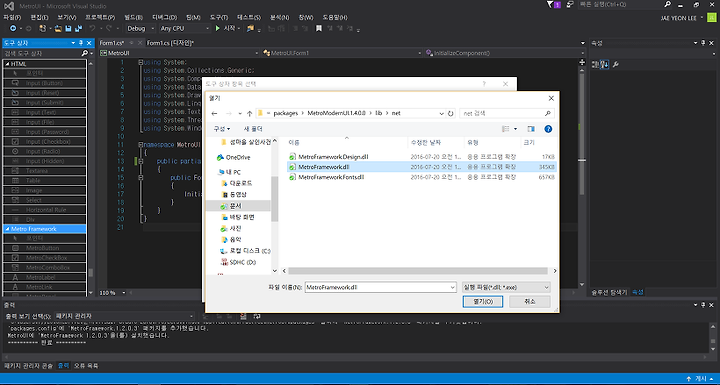Collapse the HTML group in the Toolbox
This screenshot has height=385, width=720.
coord(7,64)
